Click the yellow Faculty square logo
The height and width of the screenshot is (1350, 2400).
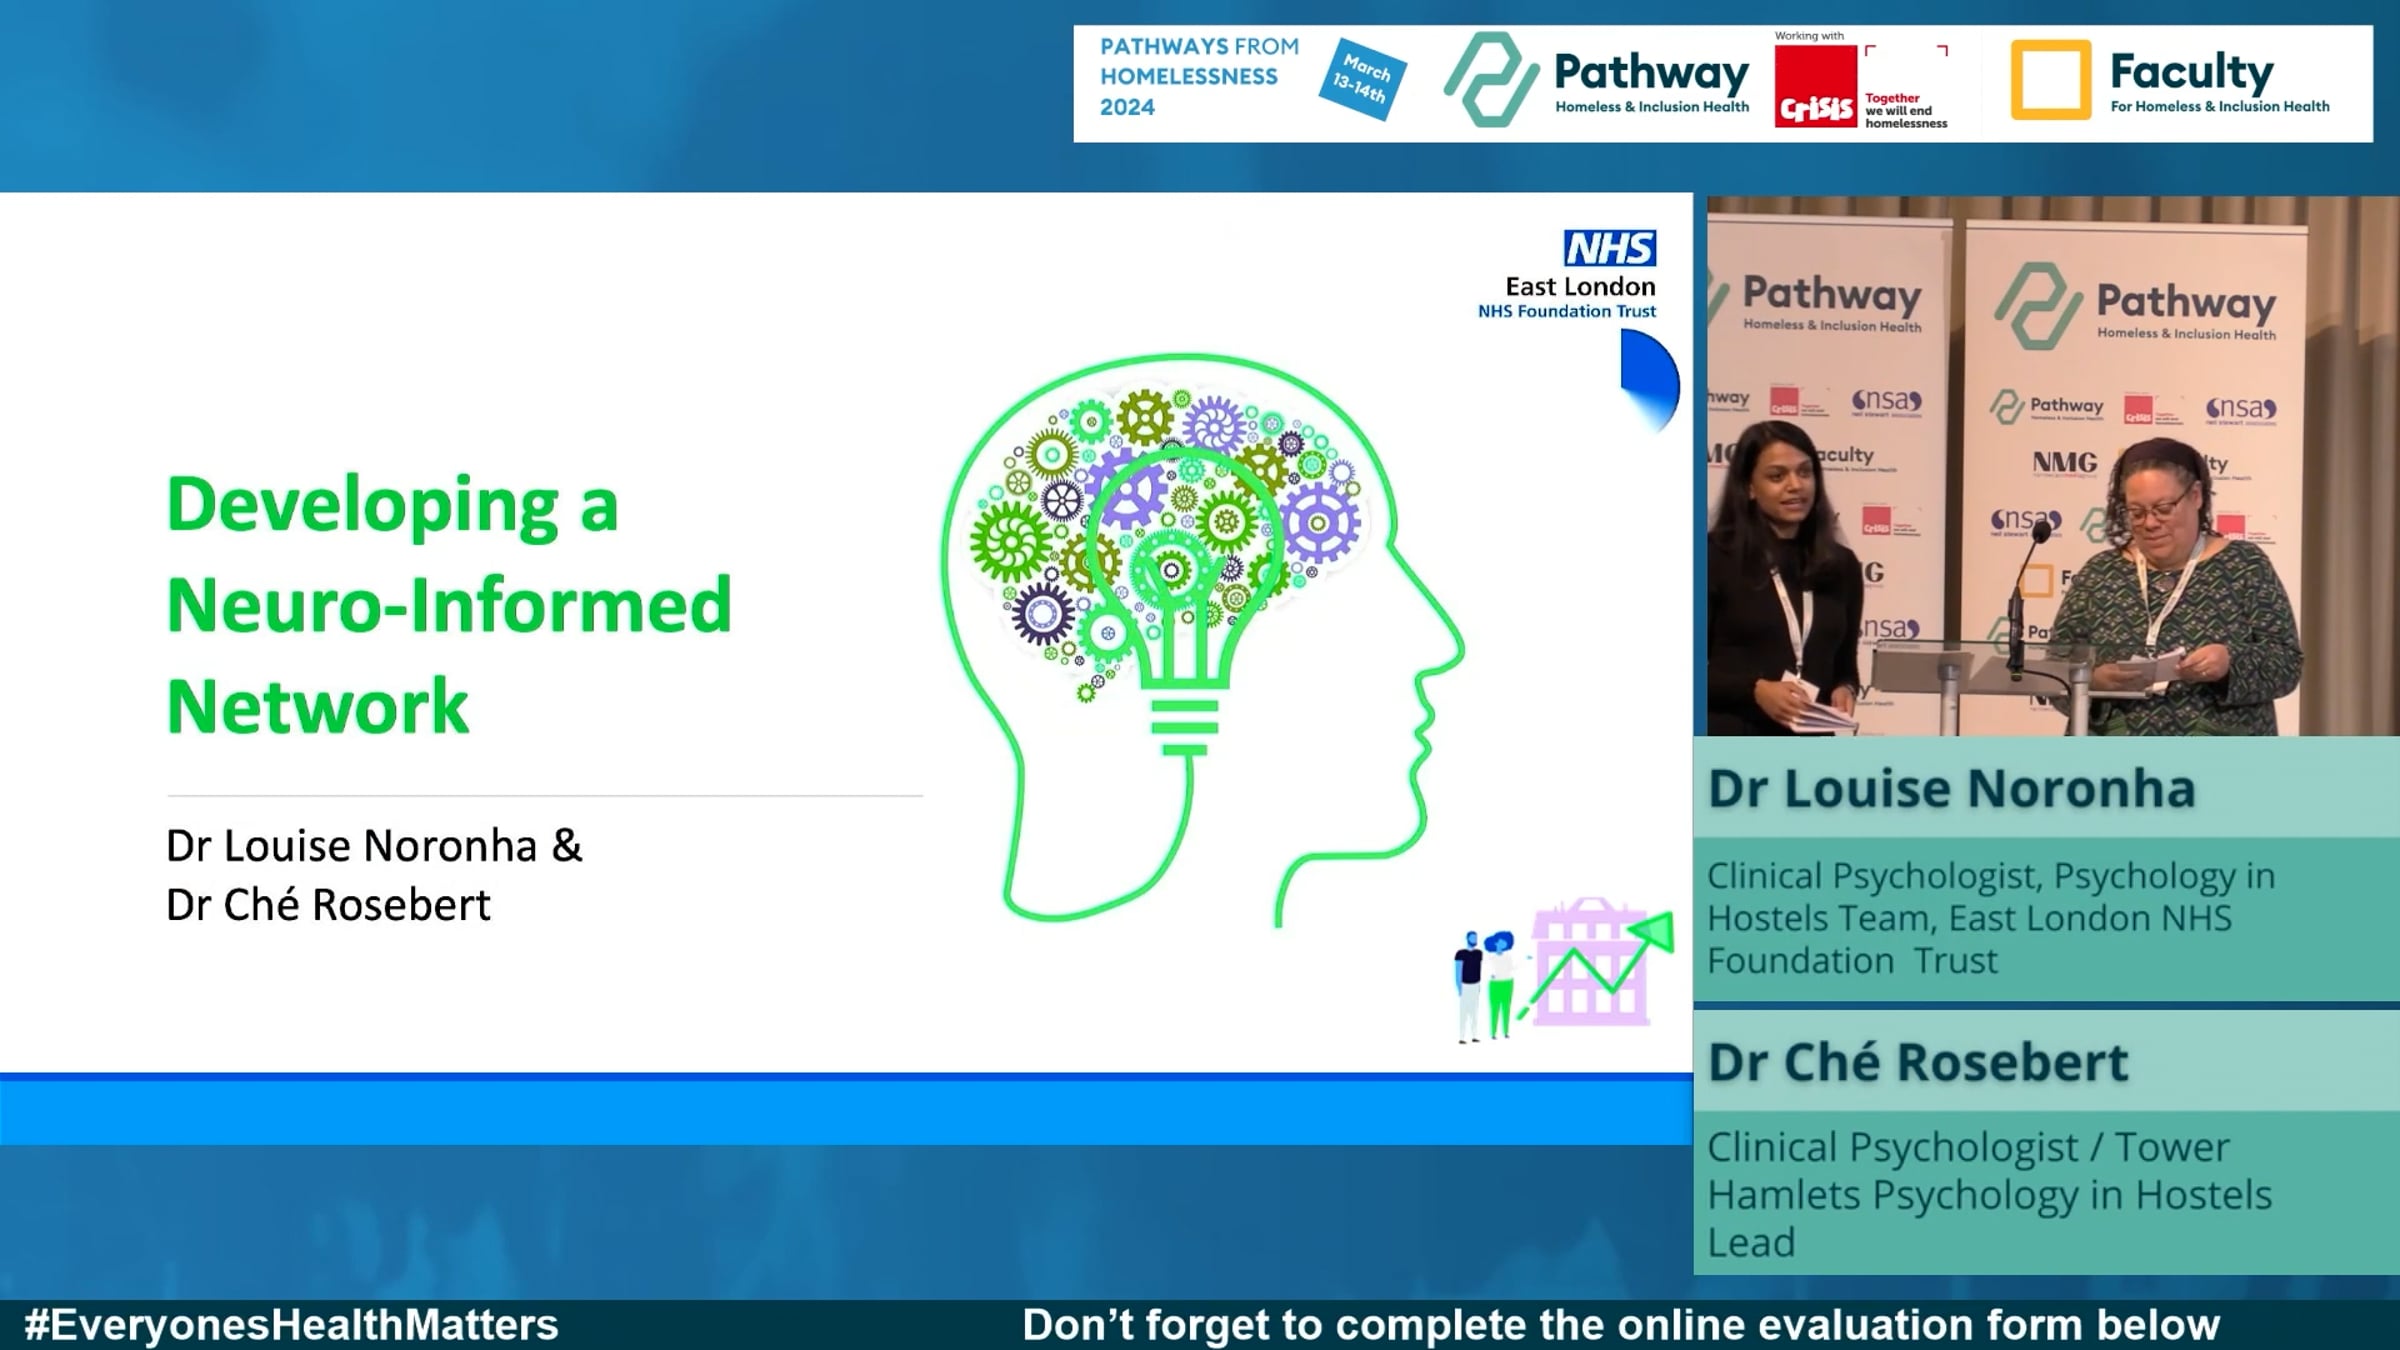tap(2050, 80)
